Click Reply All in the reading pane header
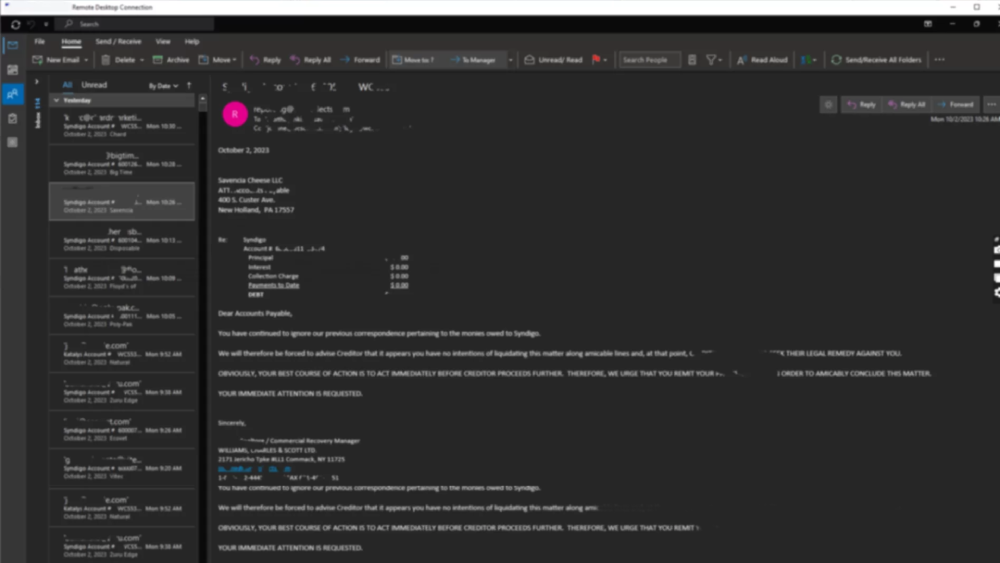This screenshot has width=1000, height=563. (907, 104)
